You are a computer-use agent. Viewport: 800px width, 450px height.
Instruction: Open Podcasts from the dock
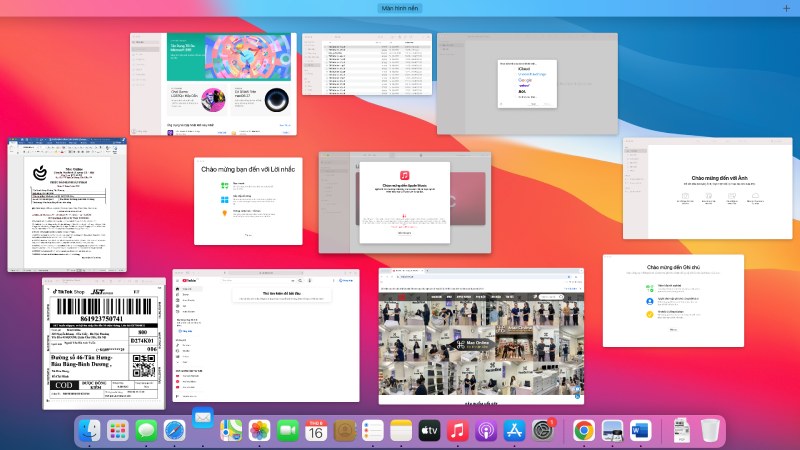[x=486, y=431]
